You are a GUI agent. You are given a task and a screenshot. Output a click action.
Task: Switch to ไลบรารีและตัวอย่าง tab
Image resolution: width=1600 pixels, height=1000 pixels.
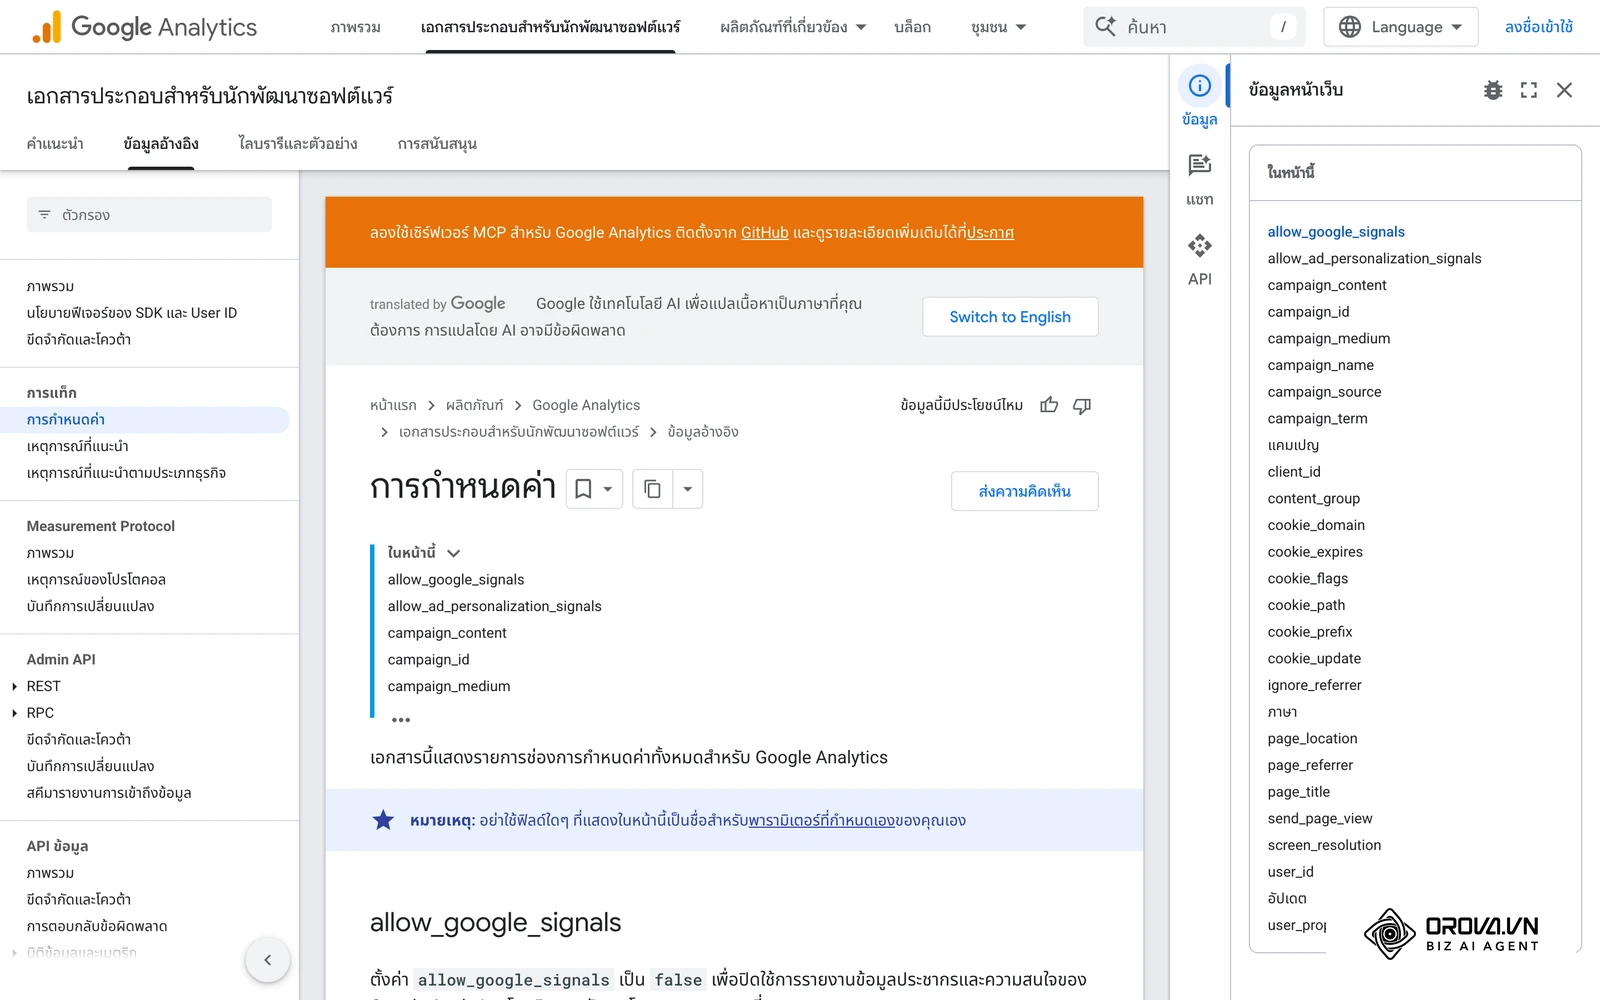(298, 144)
